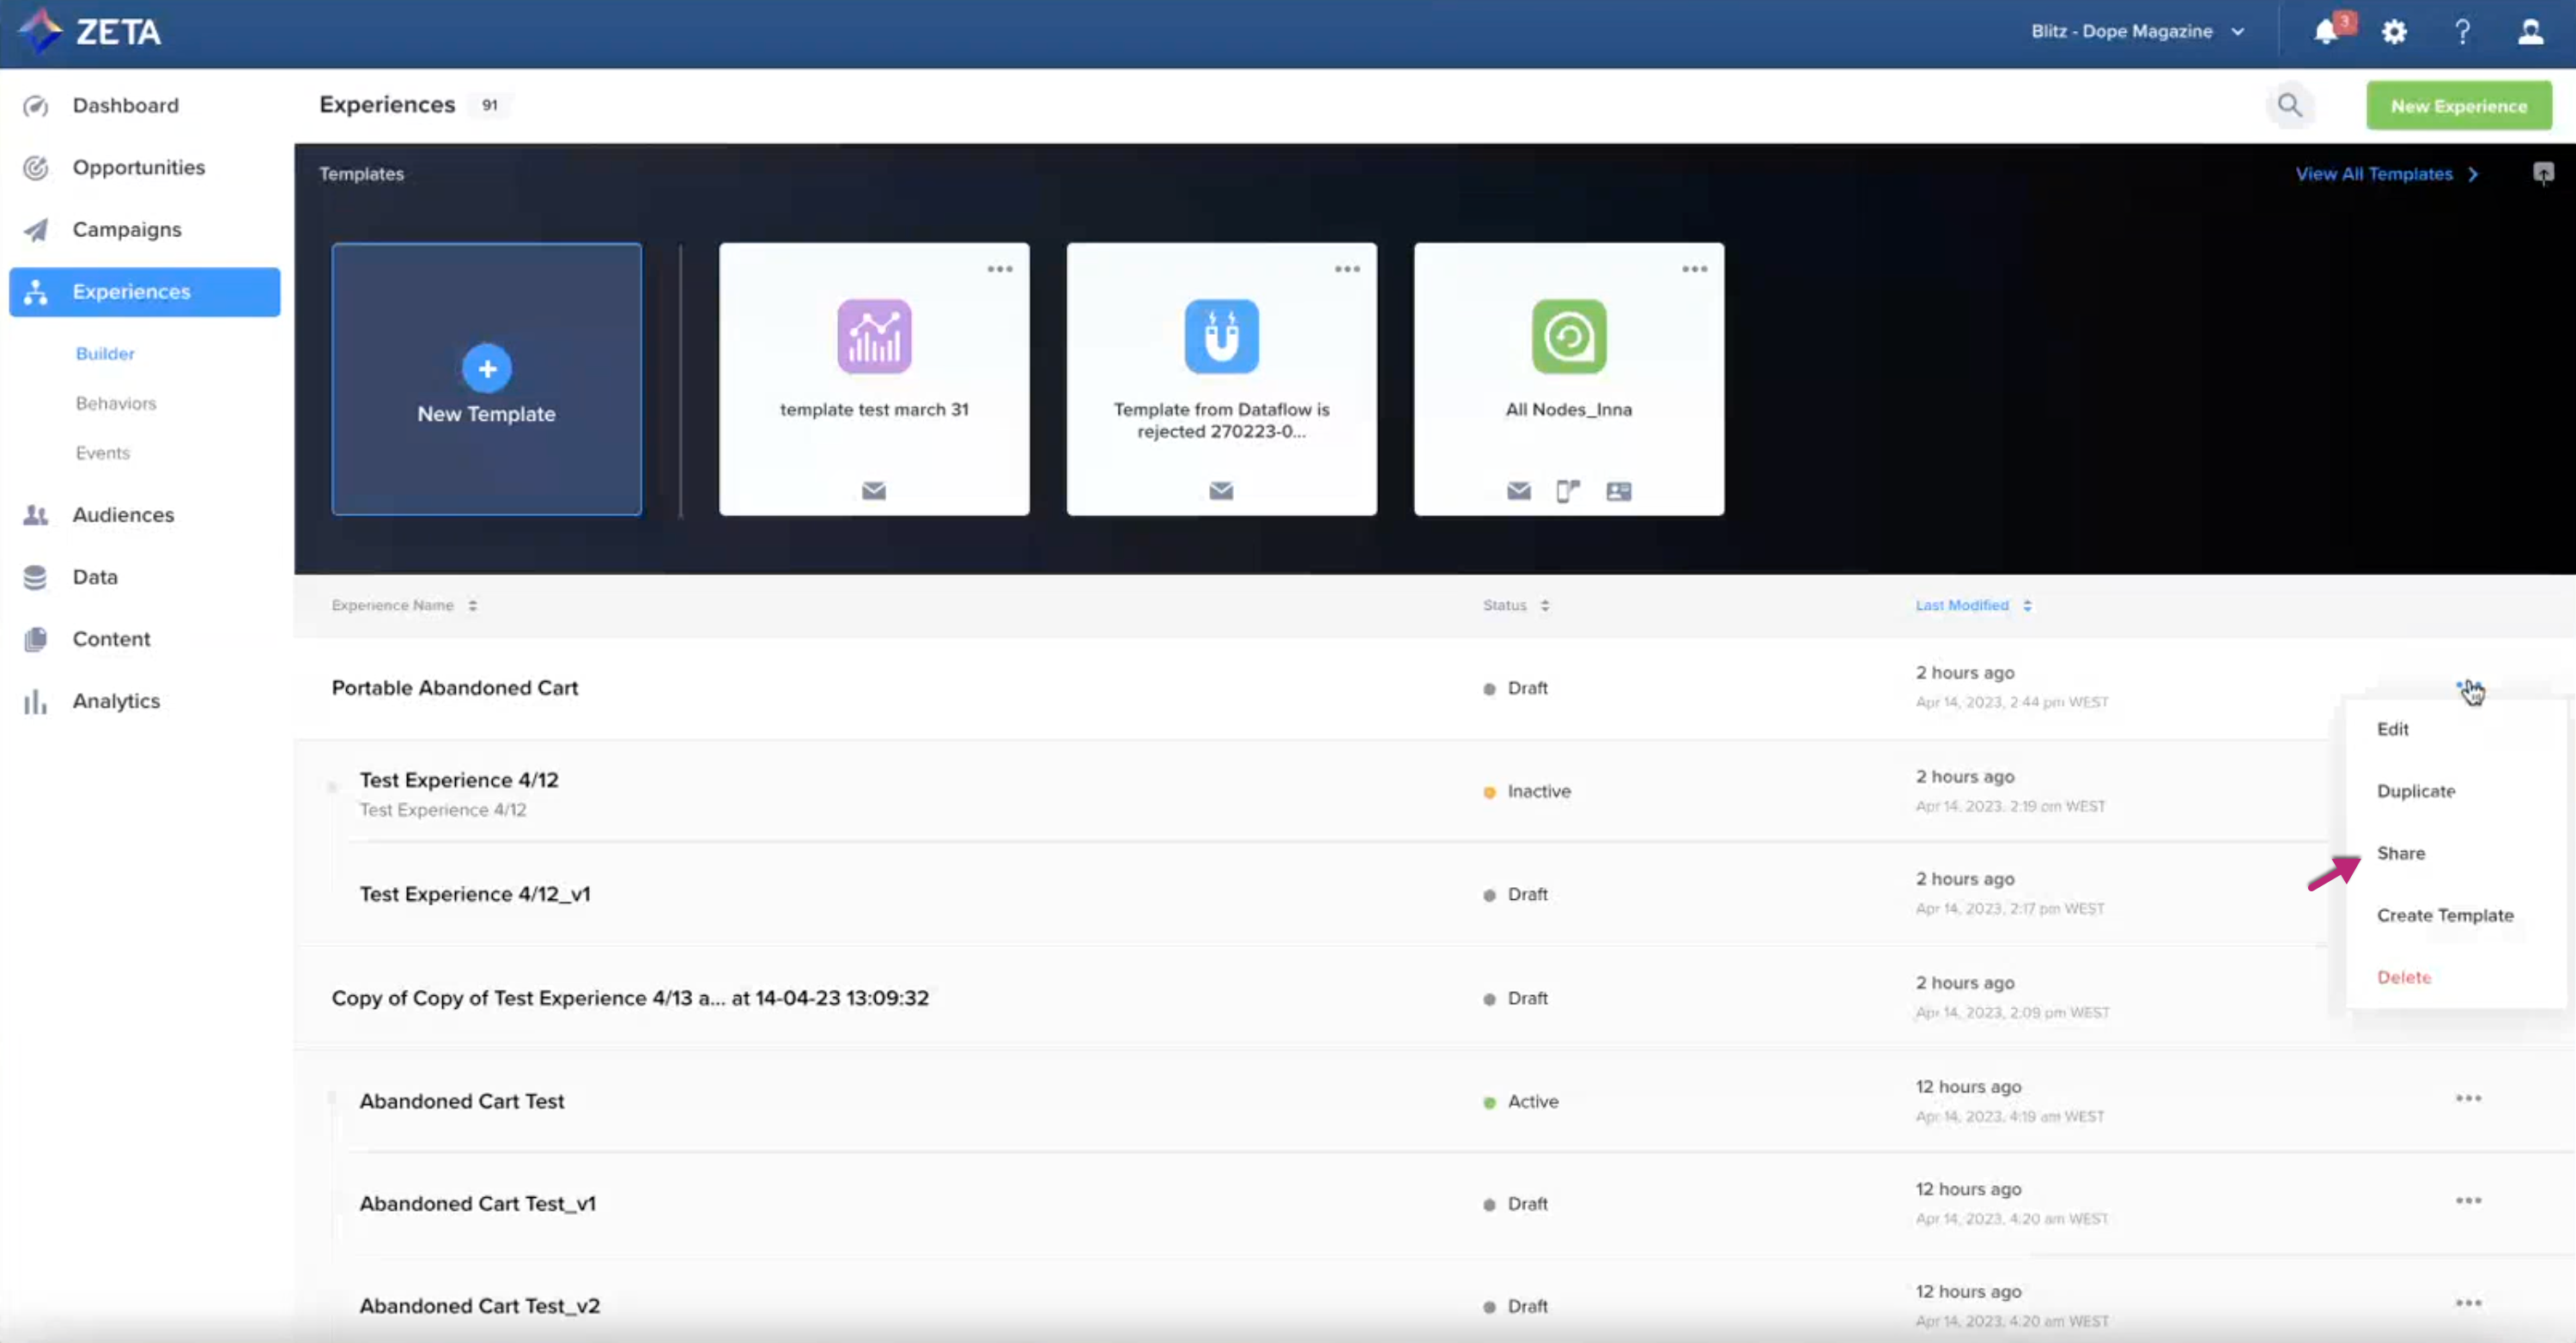Open Abandoned Cart Test row options menu

pyautogui.click(x=2468, y=1098)
